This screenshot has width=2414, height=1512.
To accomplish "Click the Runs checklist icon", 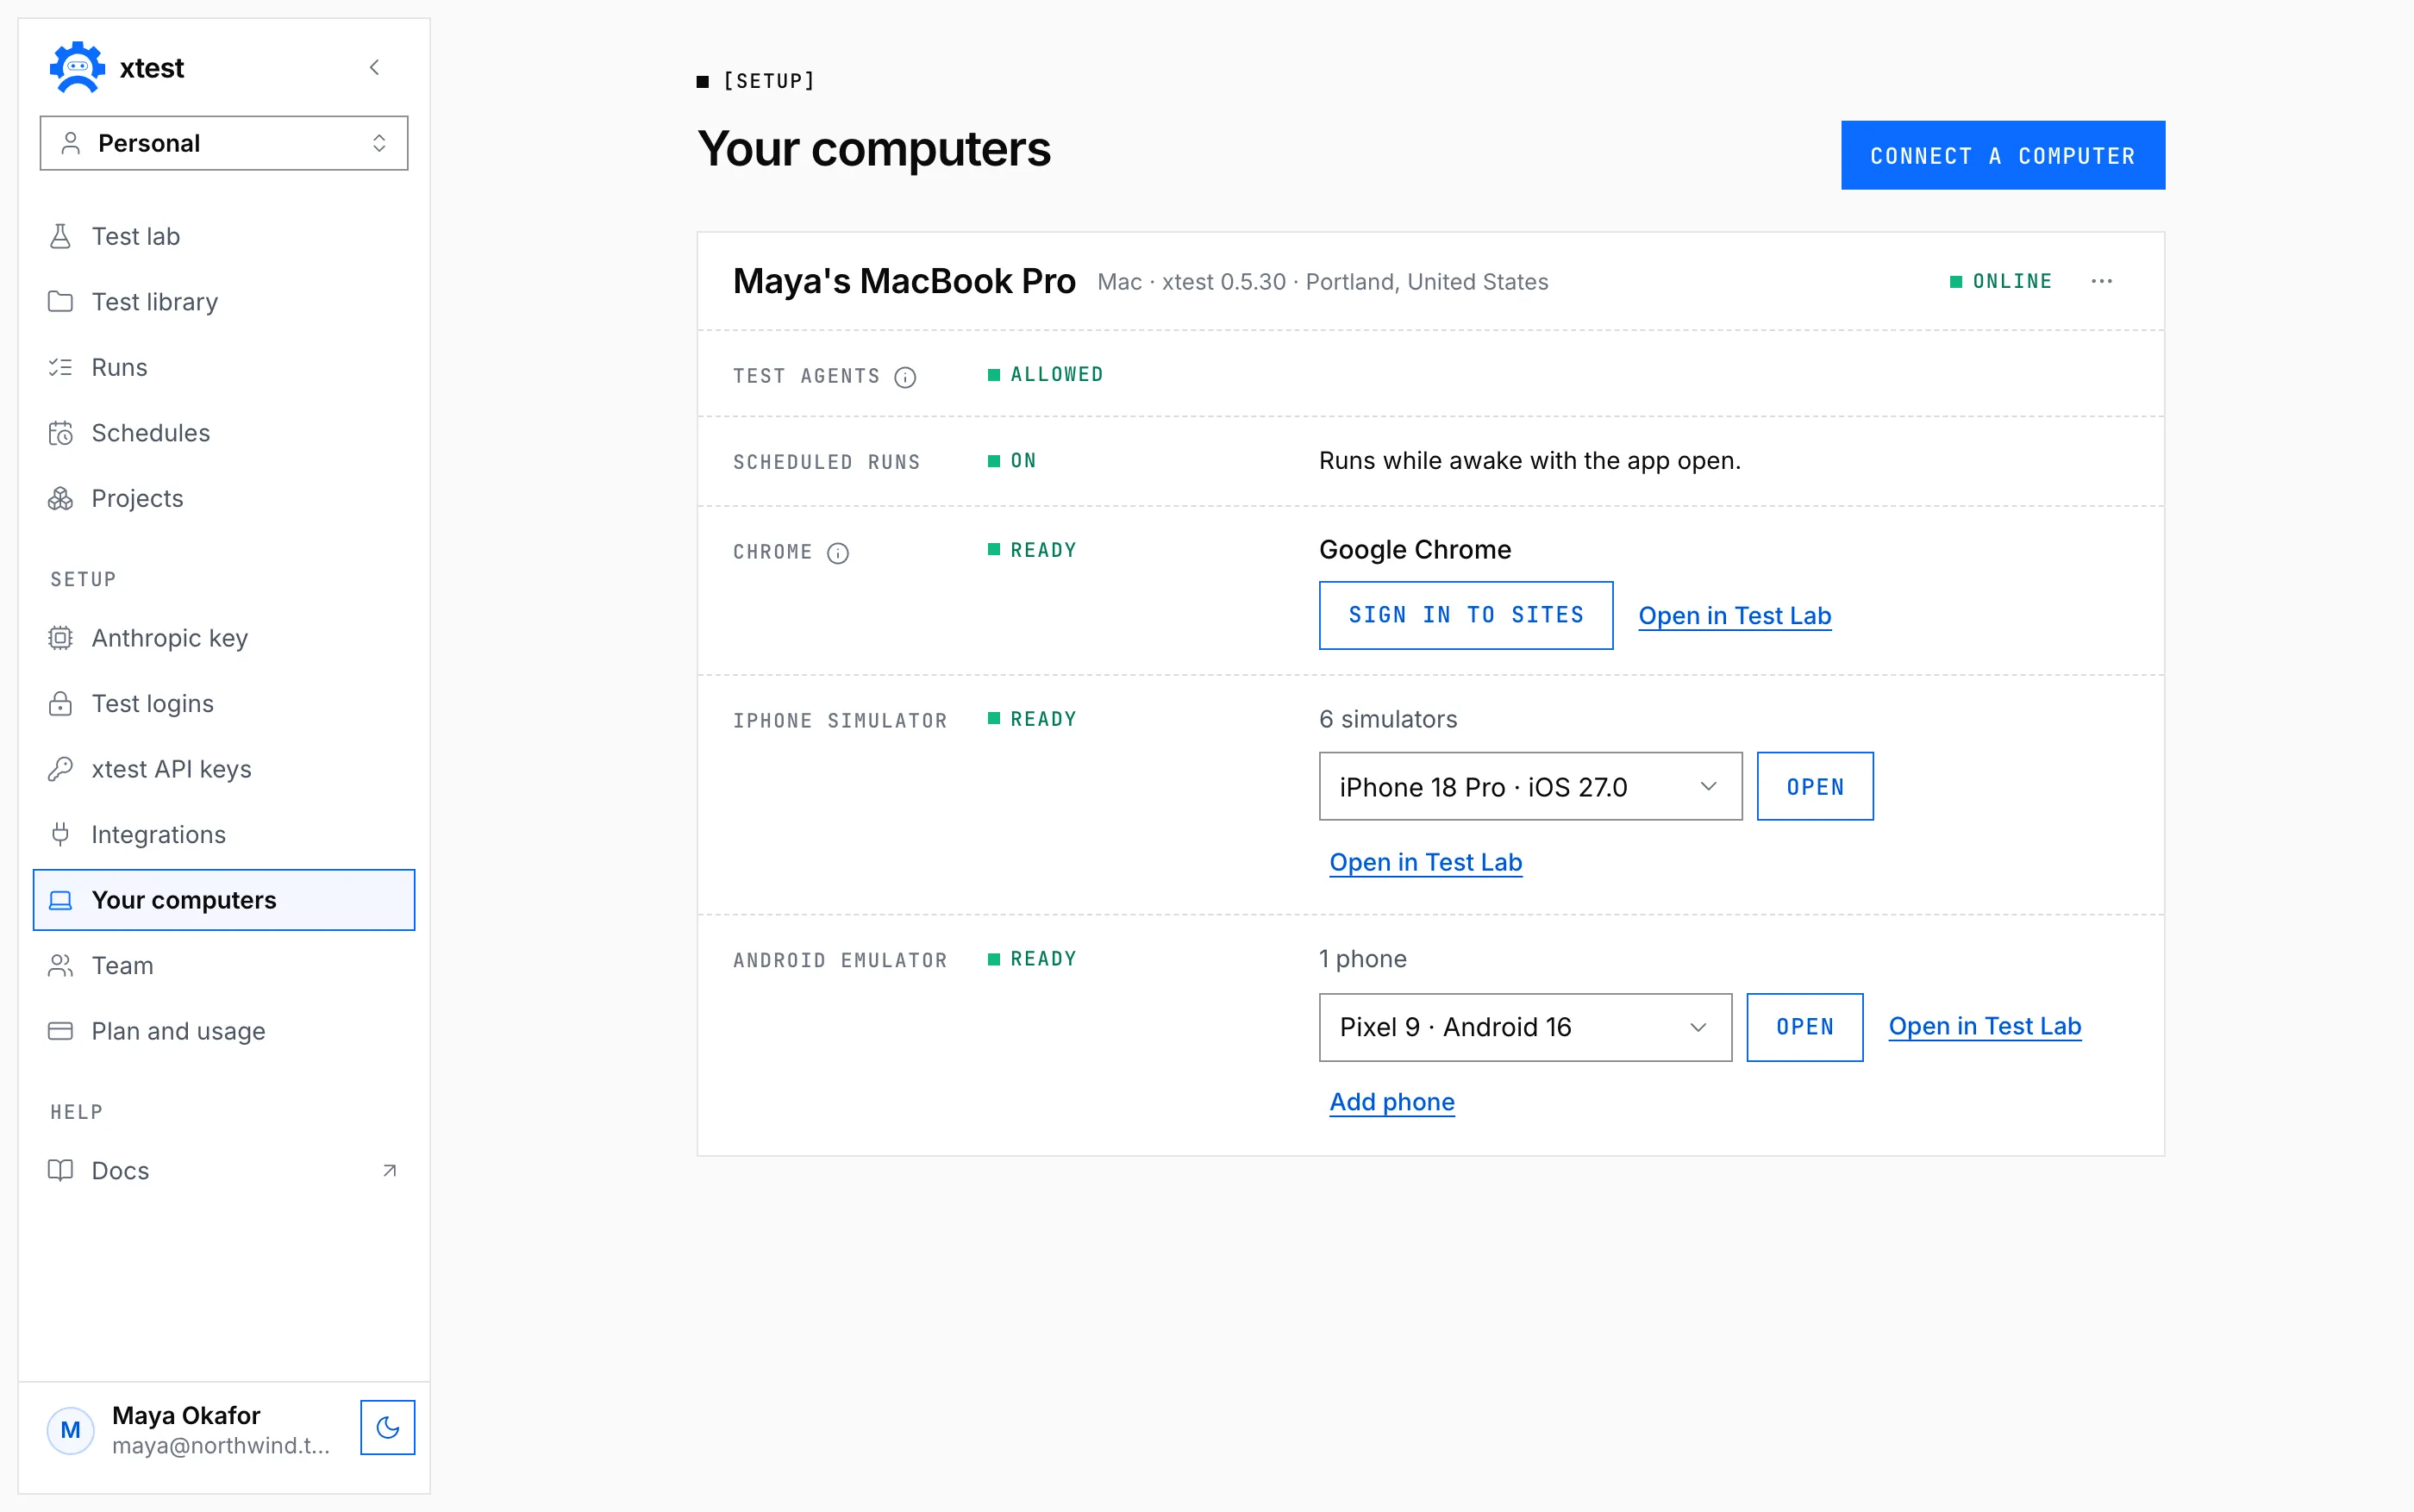I will (60, 367).
